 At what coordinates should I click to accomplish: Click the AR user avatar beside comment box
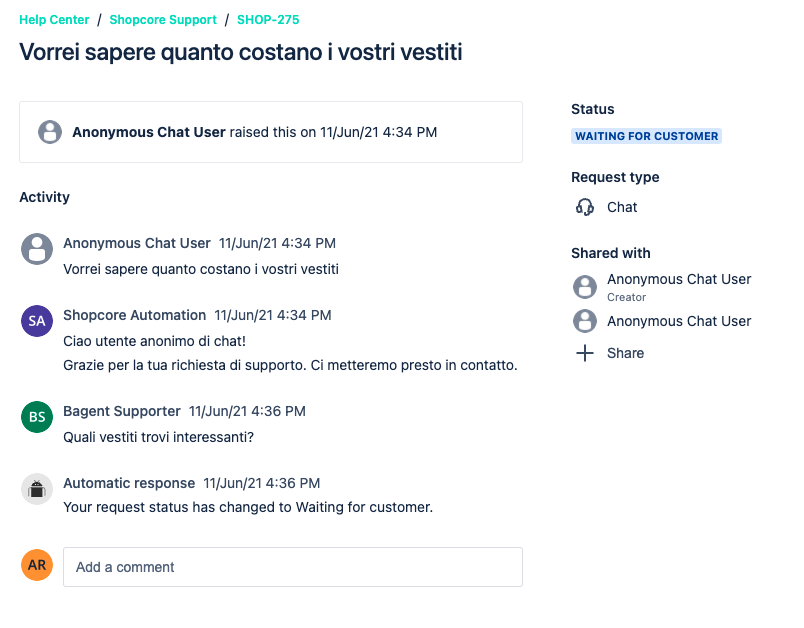pyautogui.click(x=37, y=565)
